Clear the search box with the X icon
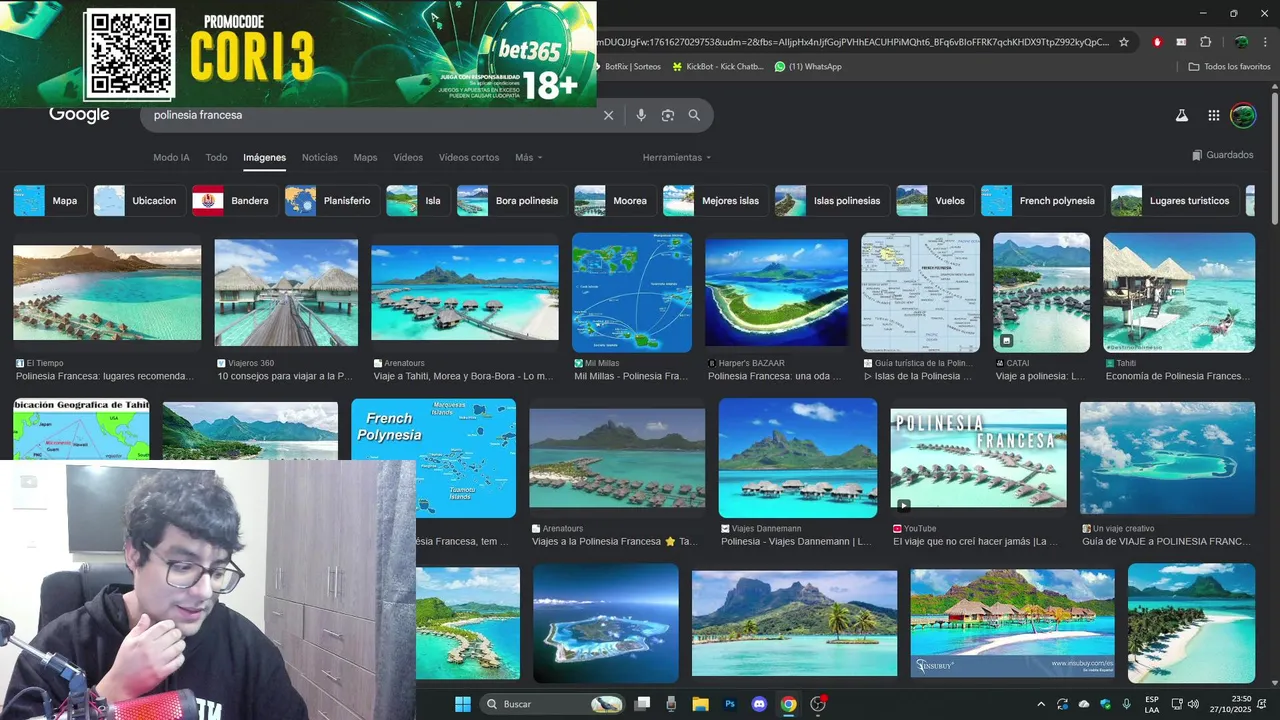 [x=608, y=115]
